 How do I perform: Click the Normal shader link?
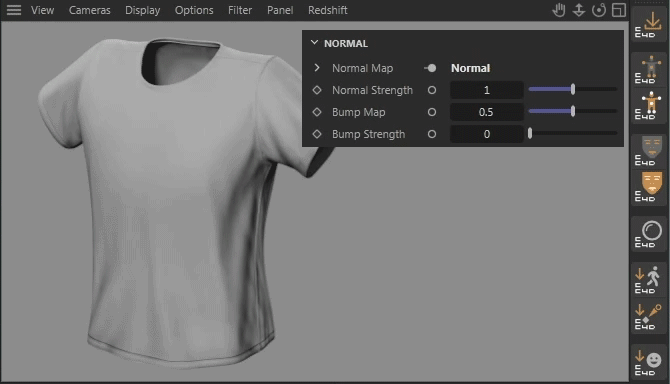point(470,68)
